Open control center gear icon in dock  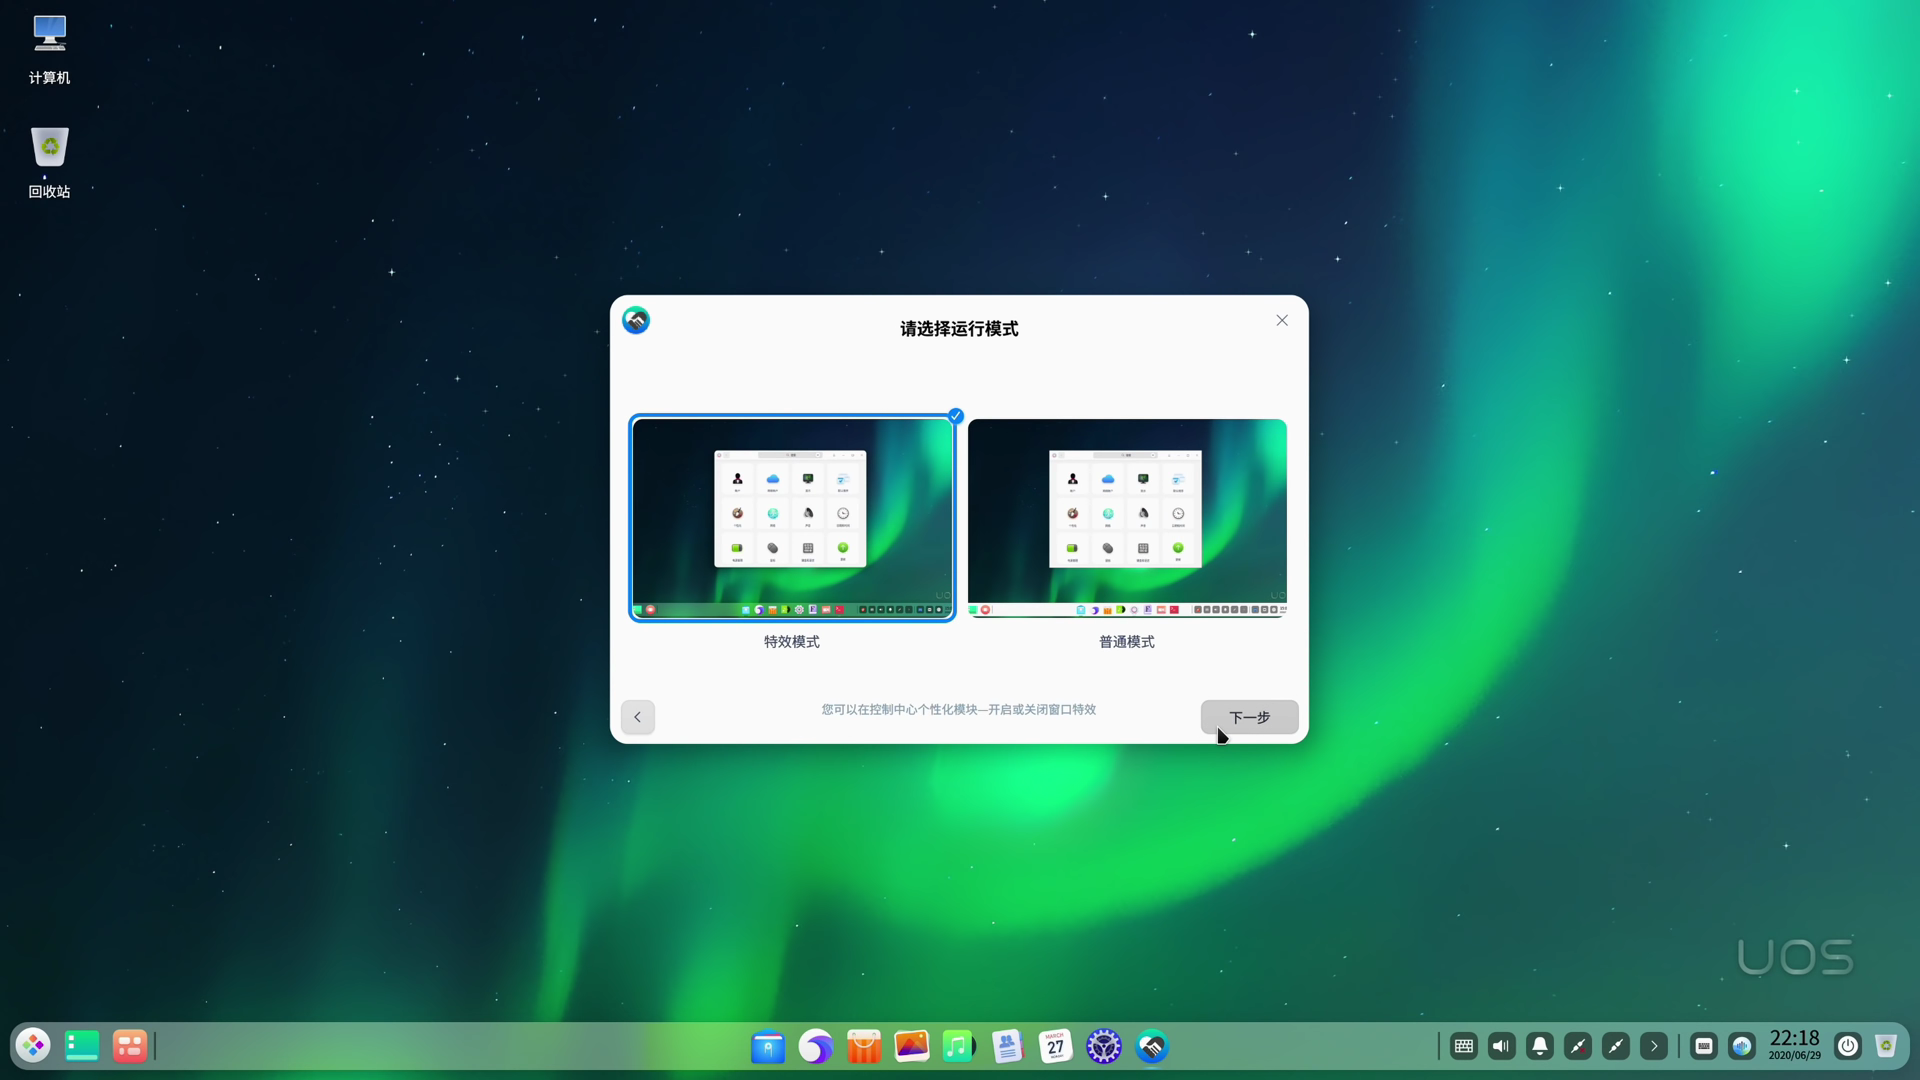[x=1104, y=1047]
